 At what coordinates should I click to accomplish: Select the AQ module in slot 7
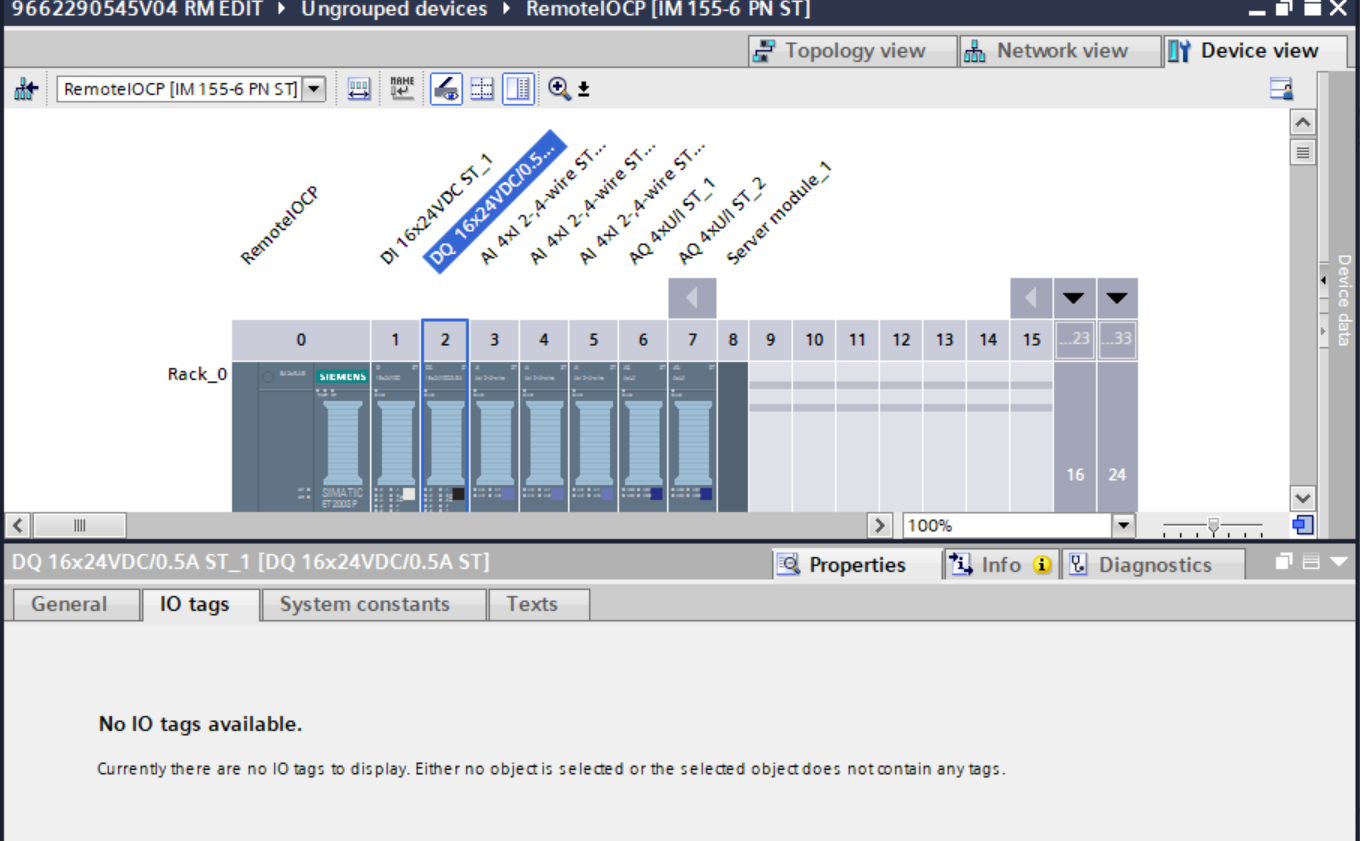point(692,437)
